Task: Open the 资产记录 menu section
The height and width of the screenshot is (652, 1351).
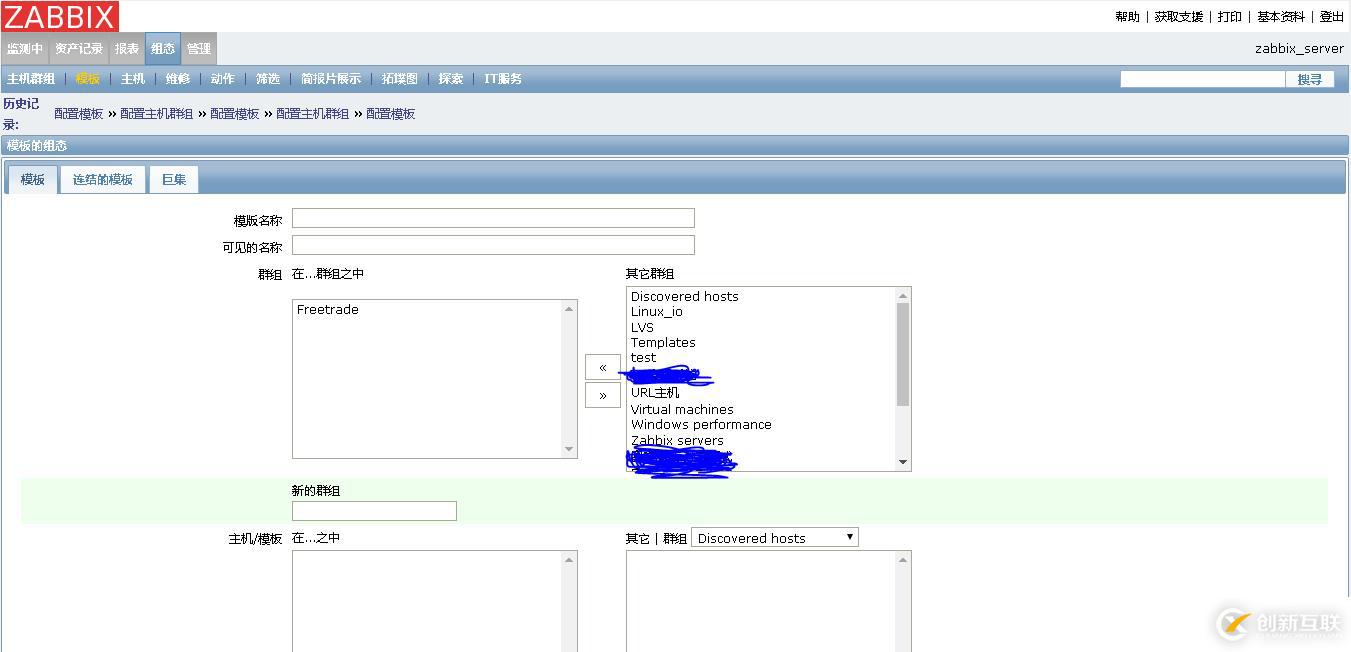Action: [80, 47]
